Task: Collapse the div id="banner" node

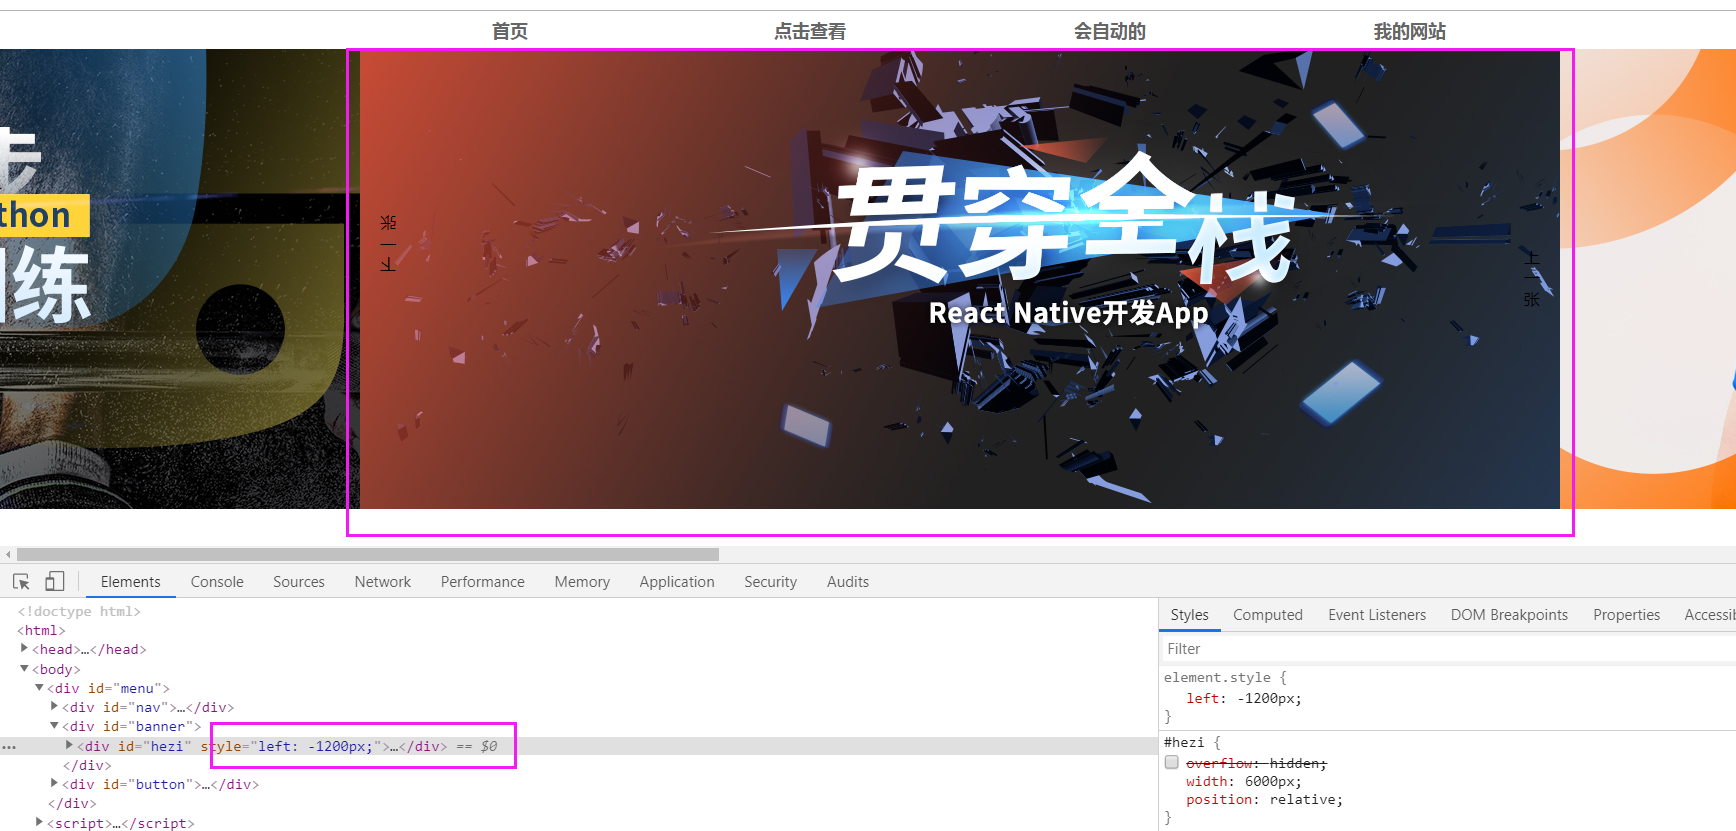Action: click(x=54, y=725)
